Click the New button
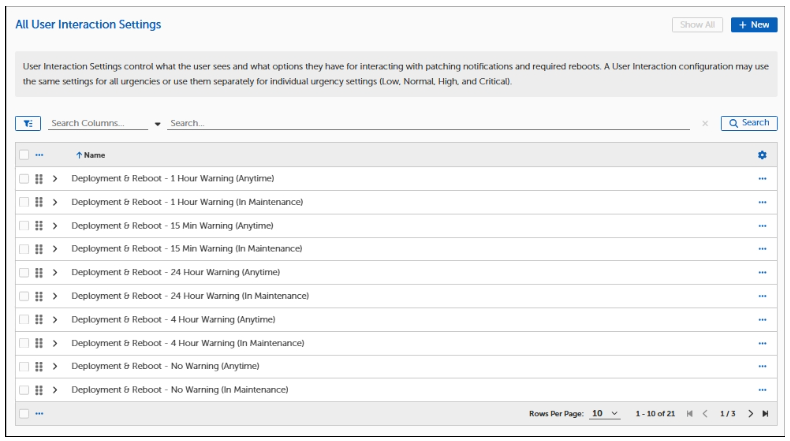 (x=753, y=24)
